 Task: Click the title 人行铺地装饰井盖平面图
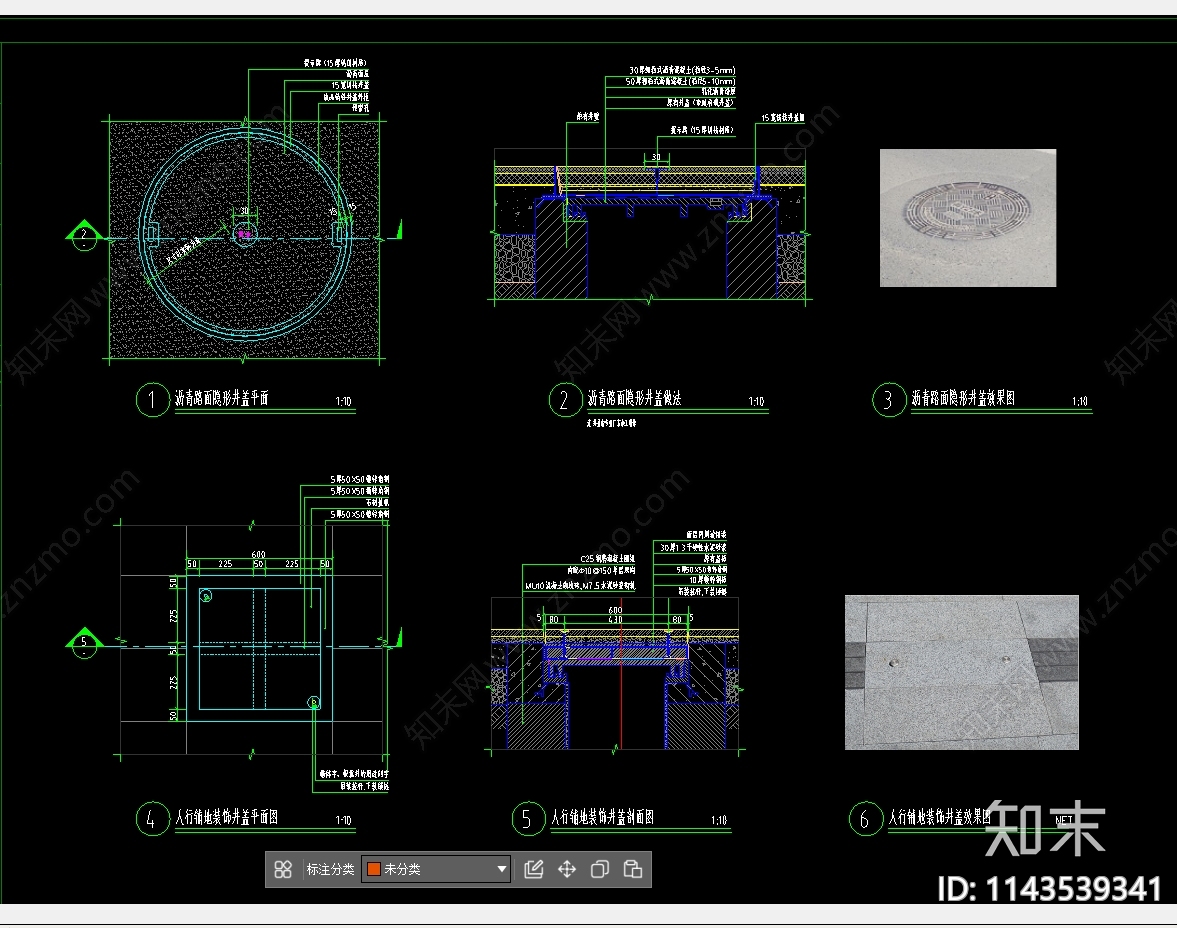pos(226,818)
